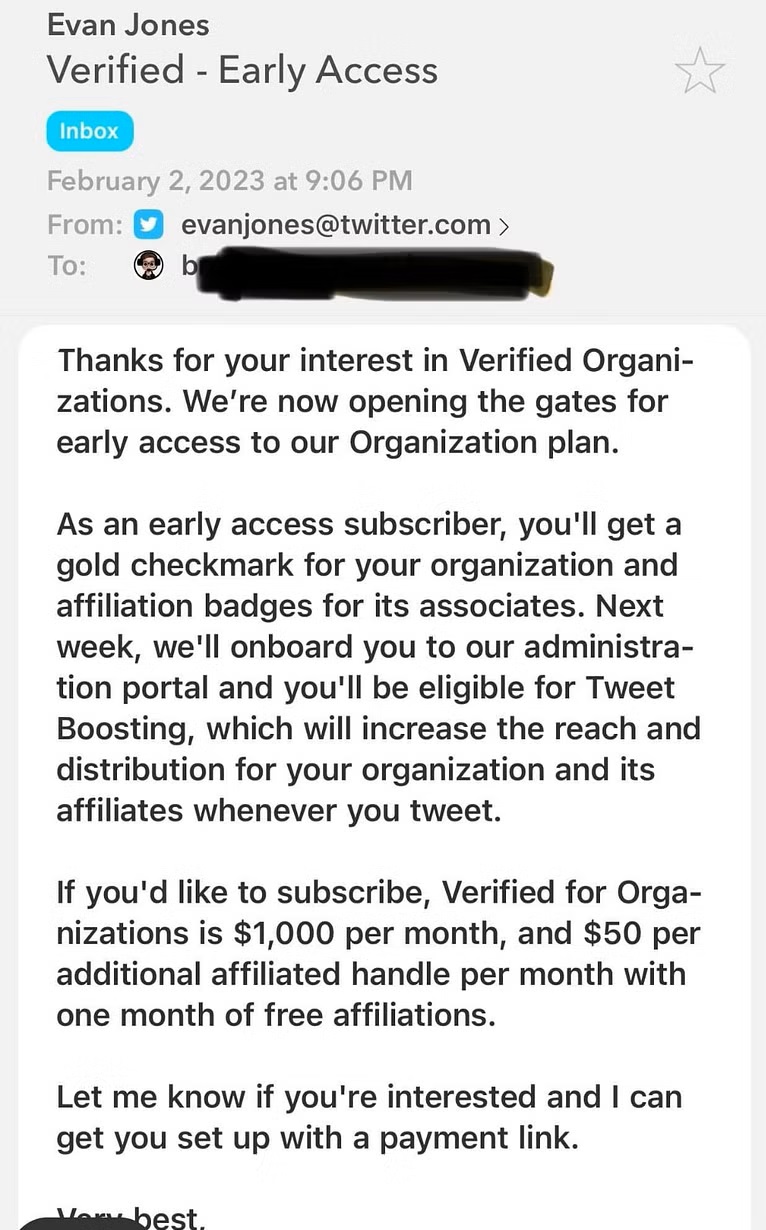766x1230 pixels.
Task: Click the Twitter bird icon beside sender address
Action: click(148, 225)
